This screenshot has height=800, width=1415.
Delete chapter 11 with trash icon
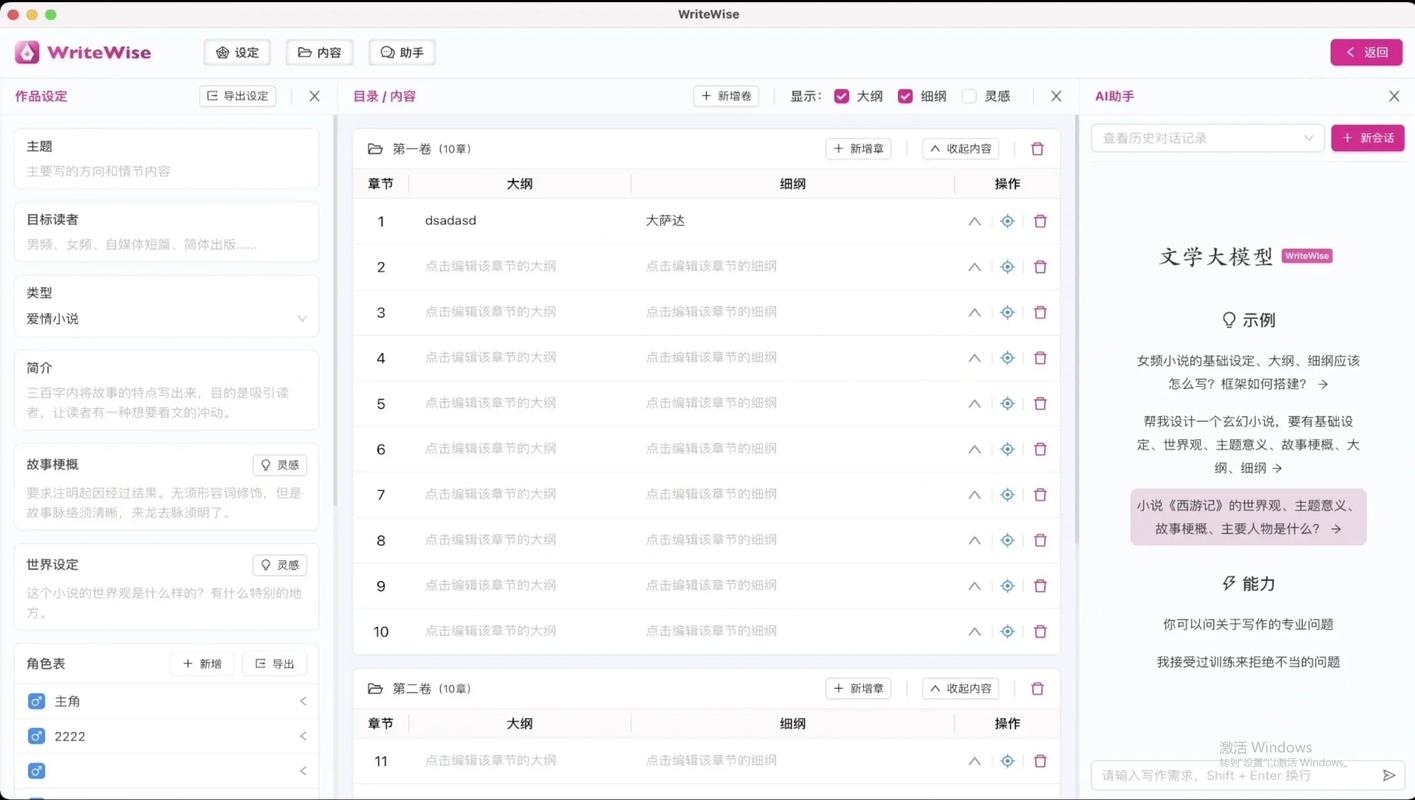point(1040,761)
